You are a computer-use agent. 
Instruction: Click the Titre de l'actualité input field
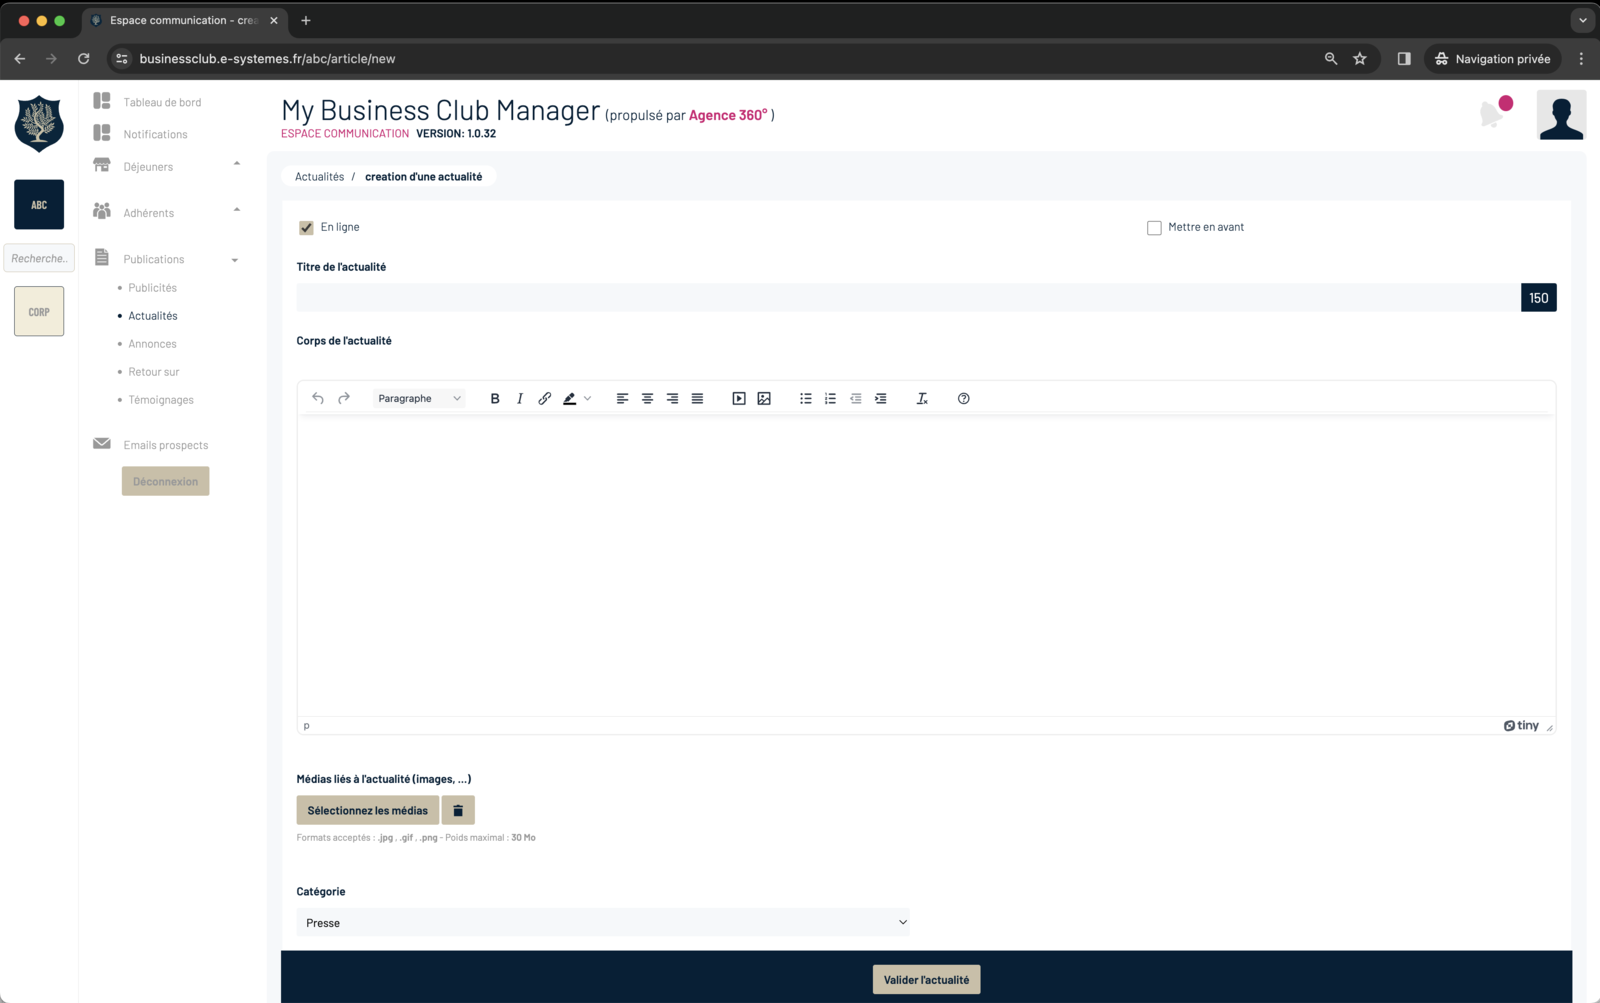click(908, 298)
